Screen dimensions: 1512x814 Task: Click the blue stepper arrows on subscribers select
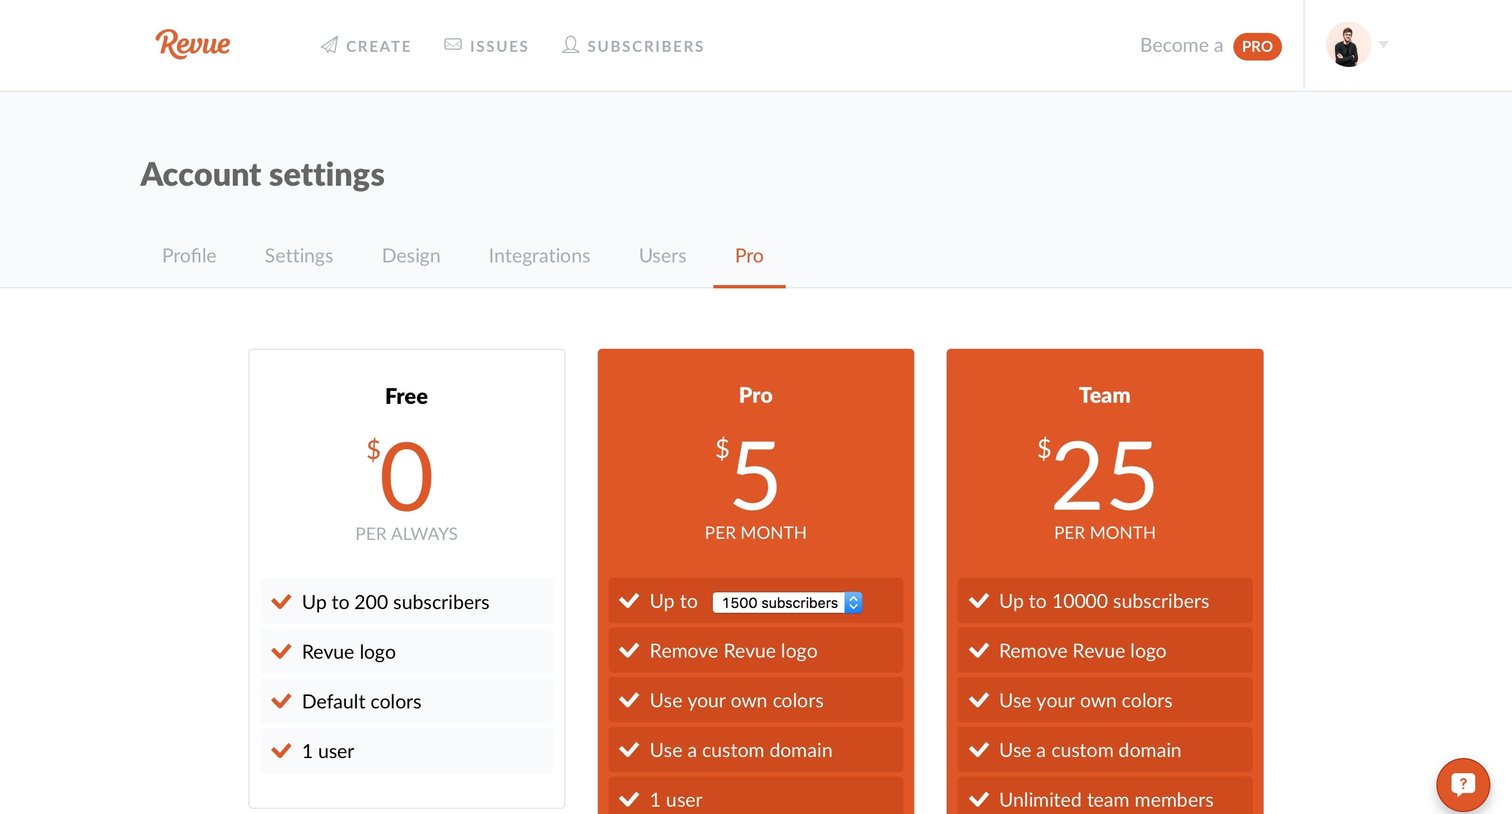(x=853, y=603)
